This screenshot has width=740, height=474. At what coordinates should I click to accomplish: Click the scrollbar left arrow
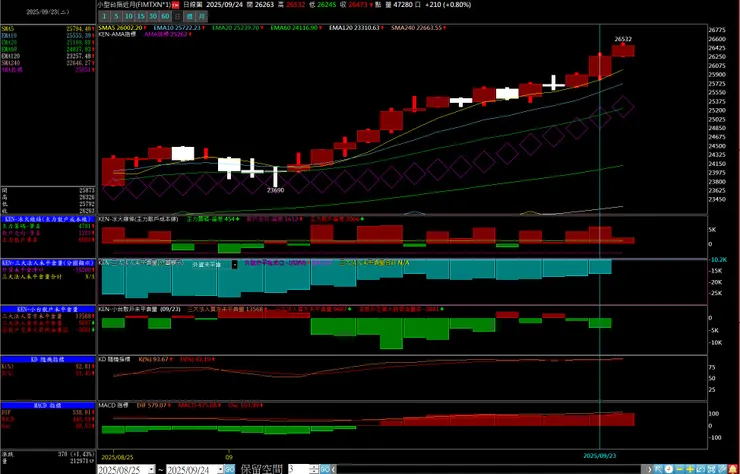pos(334,470)
